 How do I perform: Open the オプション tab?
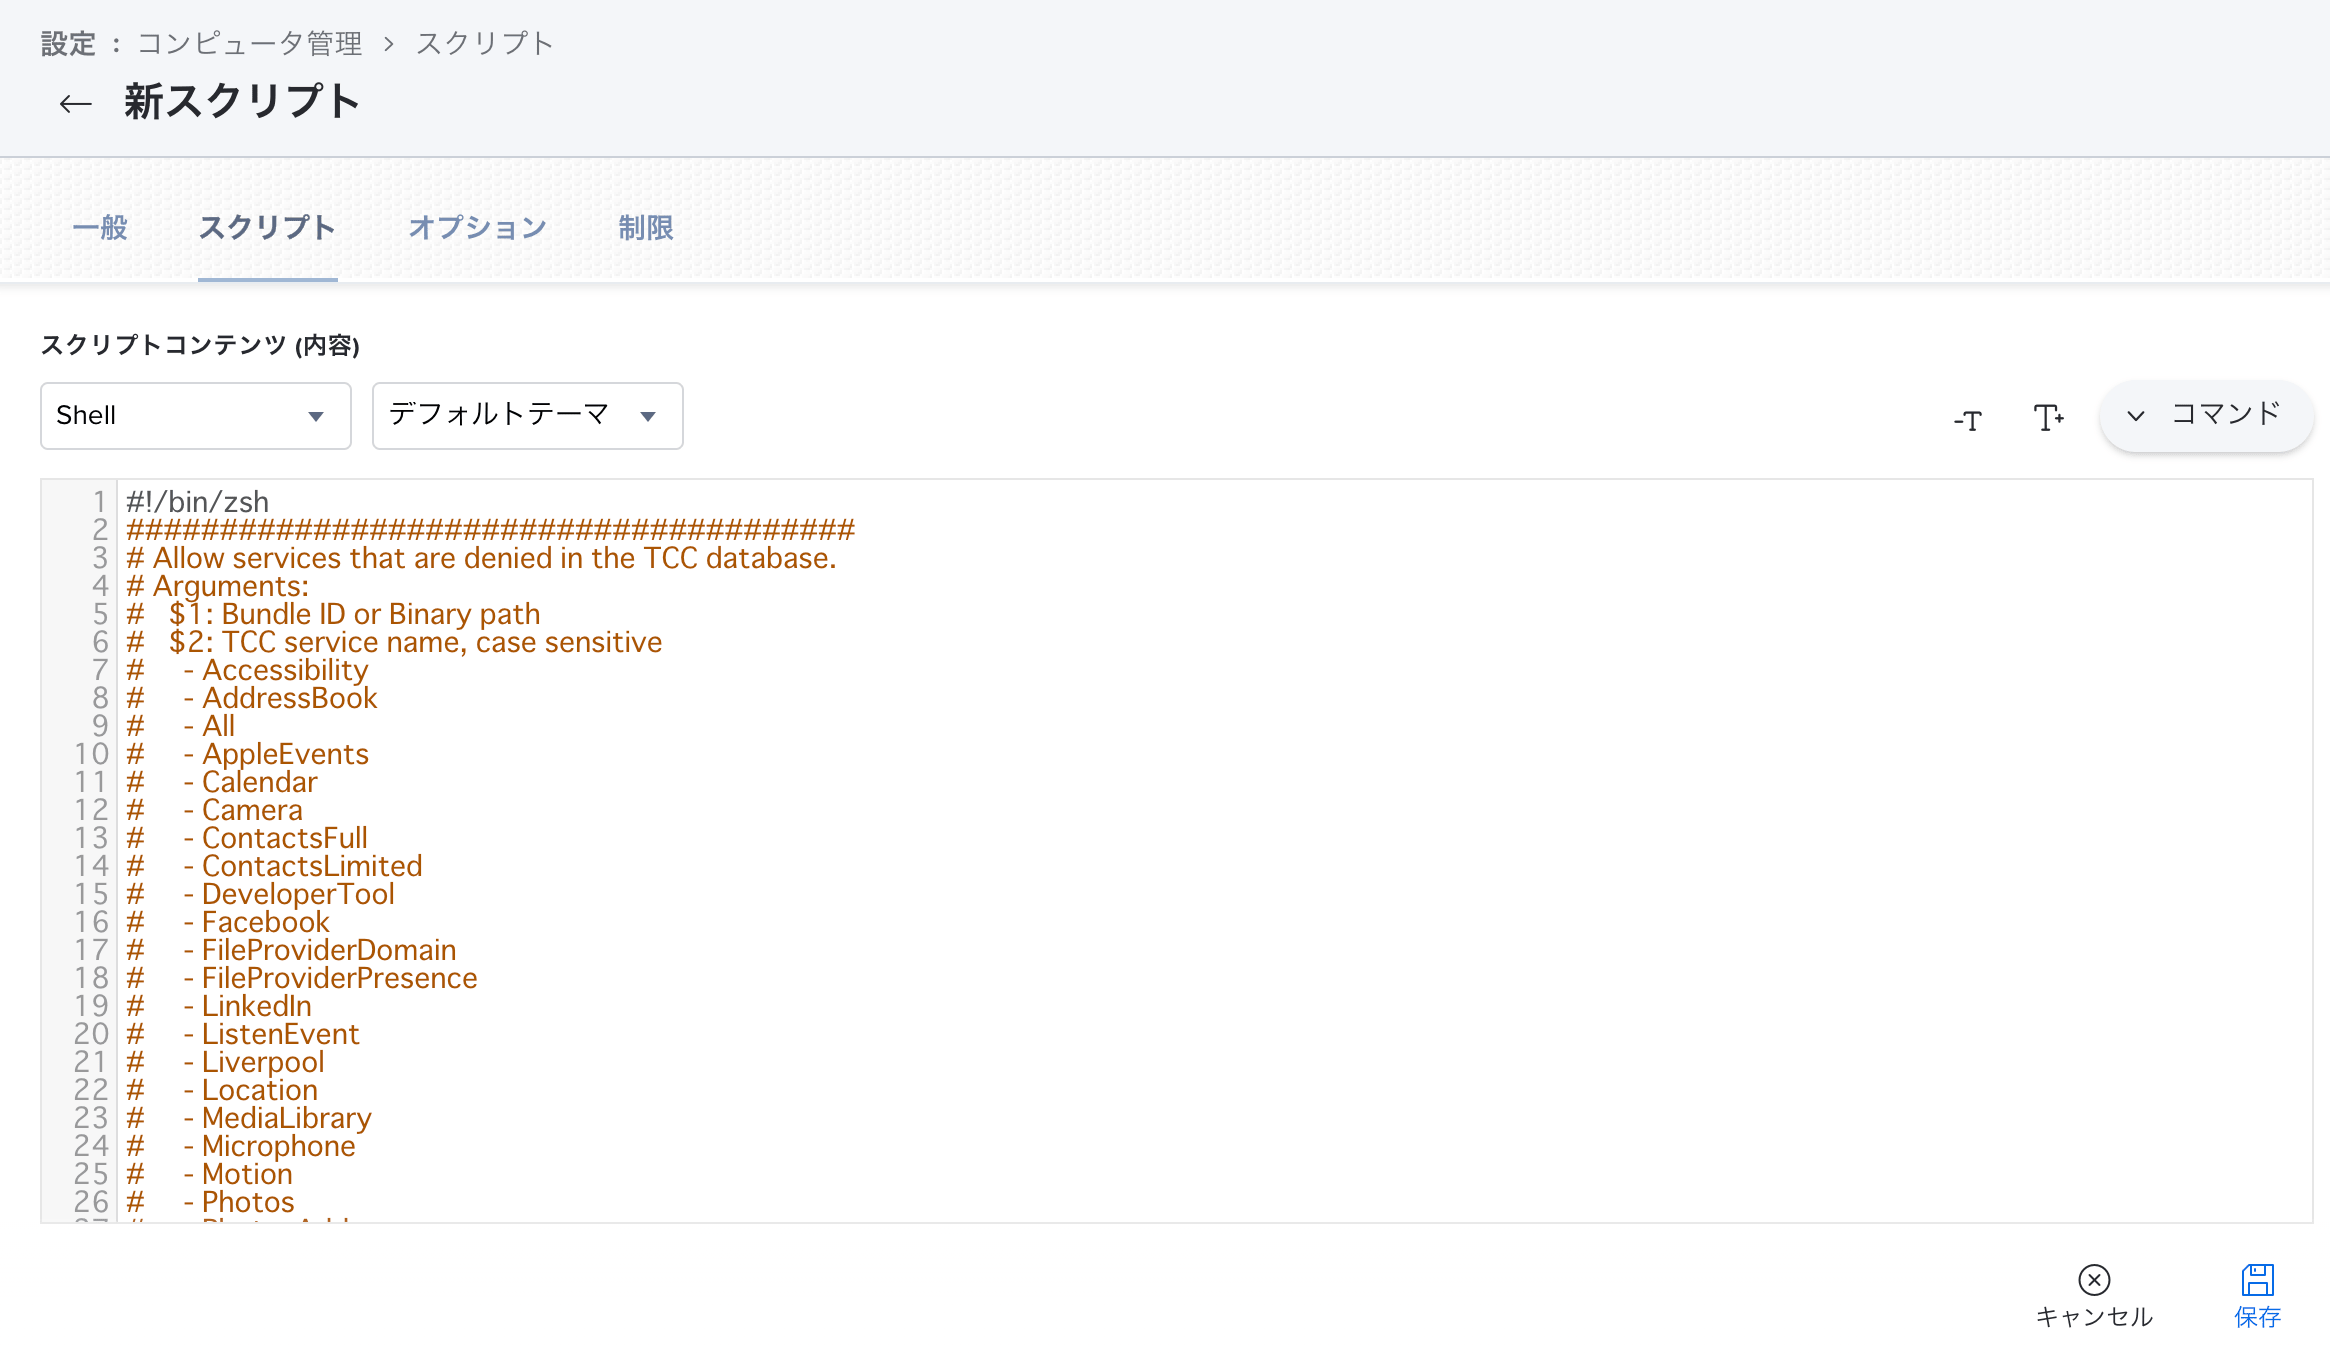click(477, 228)
